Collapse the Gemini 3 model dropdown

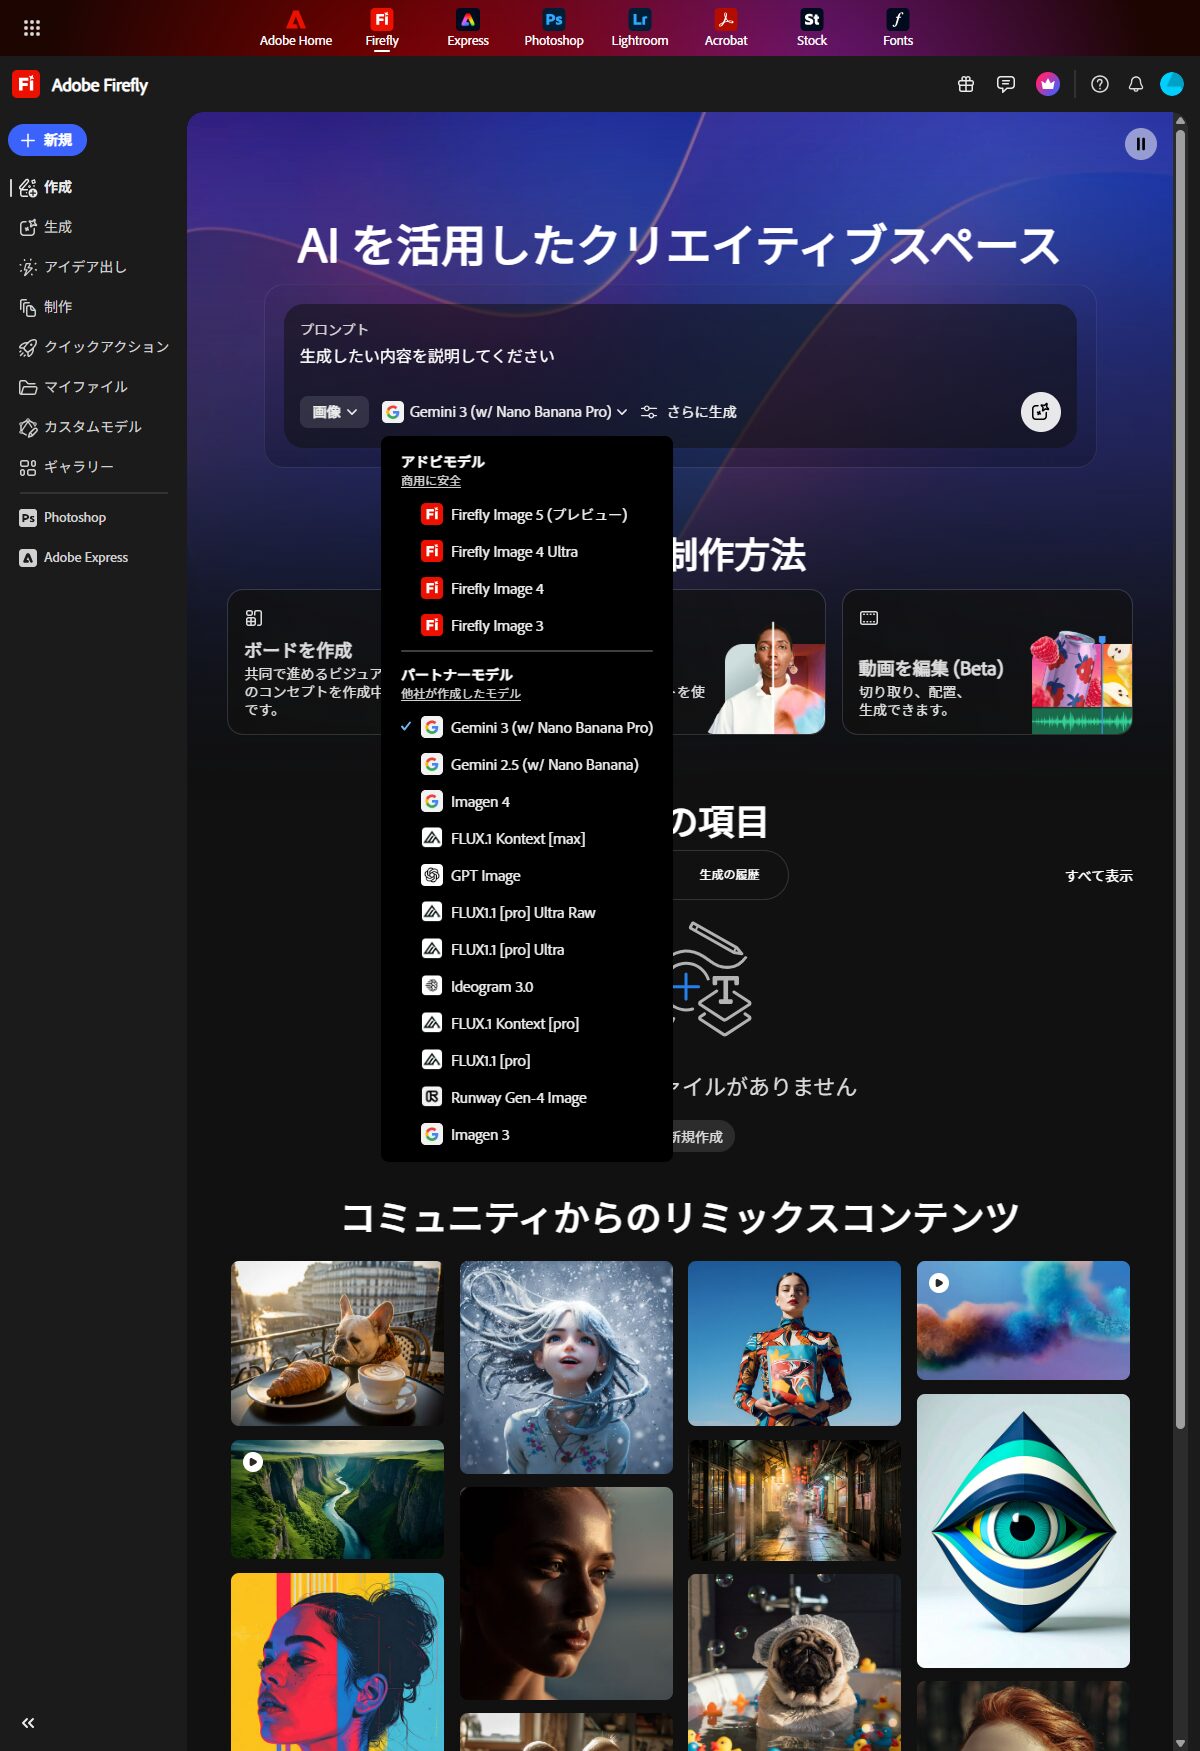point(505,412)
